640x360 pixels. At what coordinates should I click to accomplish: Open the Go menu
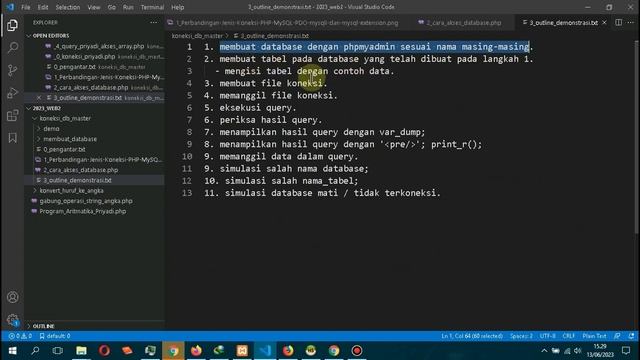111,7
